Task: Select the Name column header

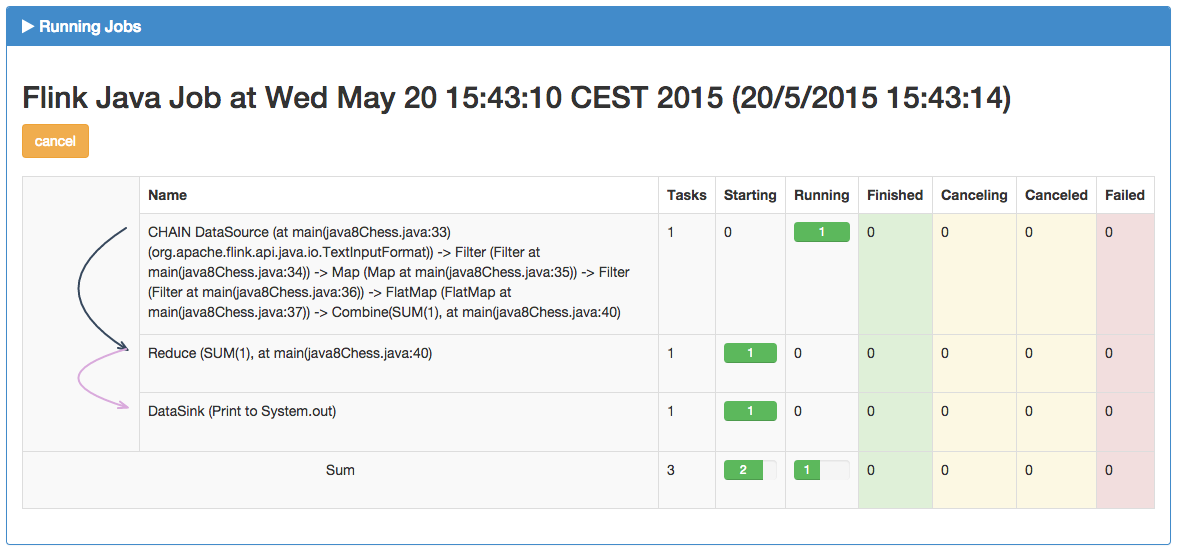Action: point(168,195)
